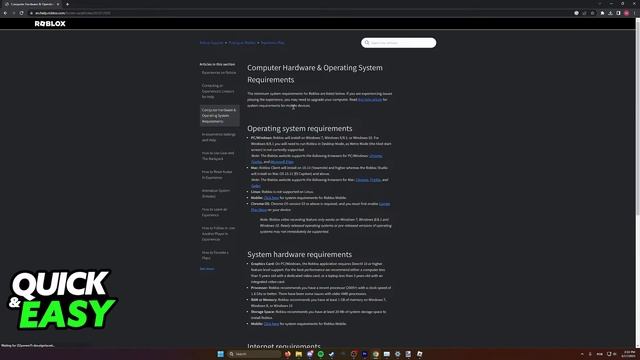Open the Chrome link in the PC/Windows browsers note

coord(376,156)
